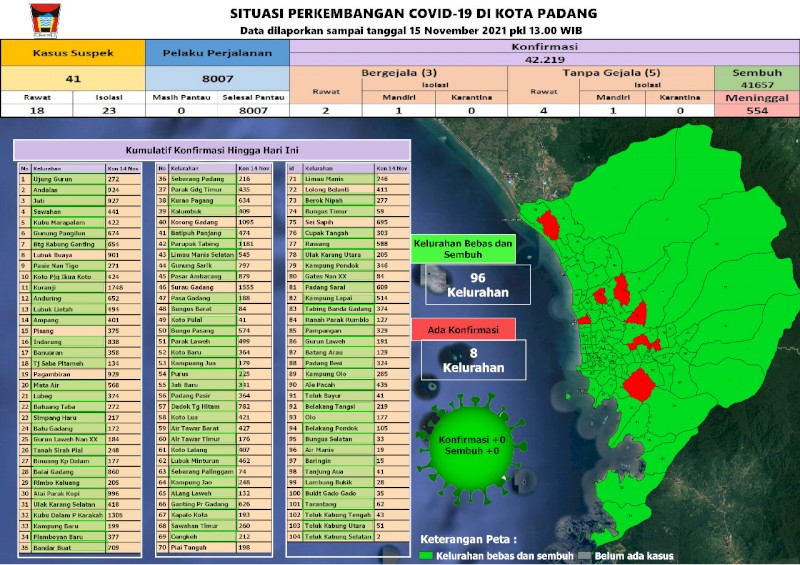Click the confirmed total '42.219'
The image size is (800, 565).
tap(544, 59)
